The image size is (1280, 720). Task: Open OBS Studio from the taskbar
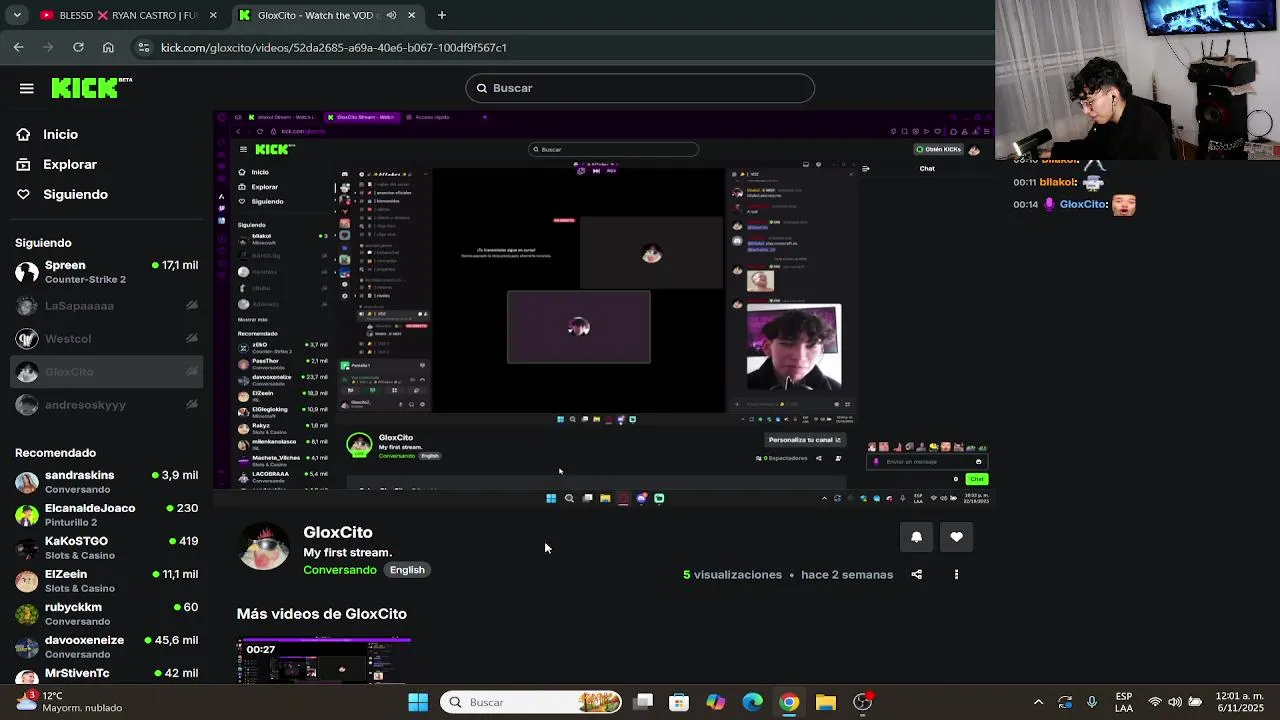click(x=862, y=702)
